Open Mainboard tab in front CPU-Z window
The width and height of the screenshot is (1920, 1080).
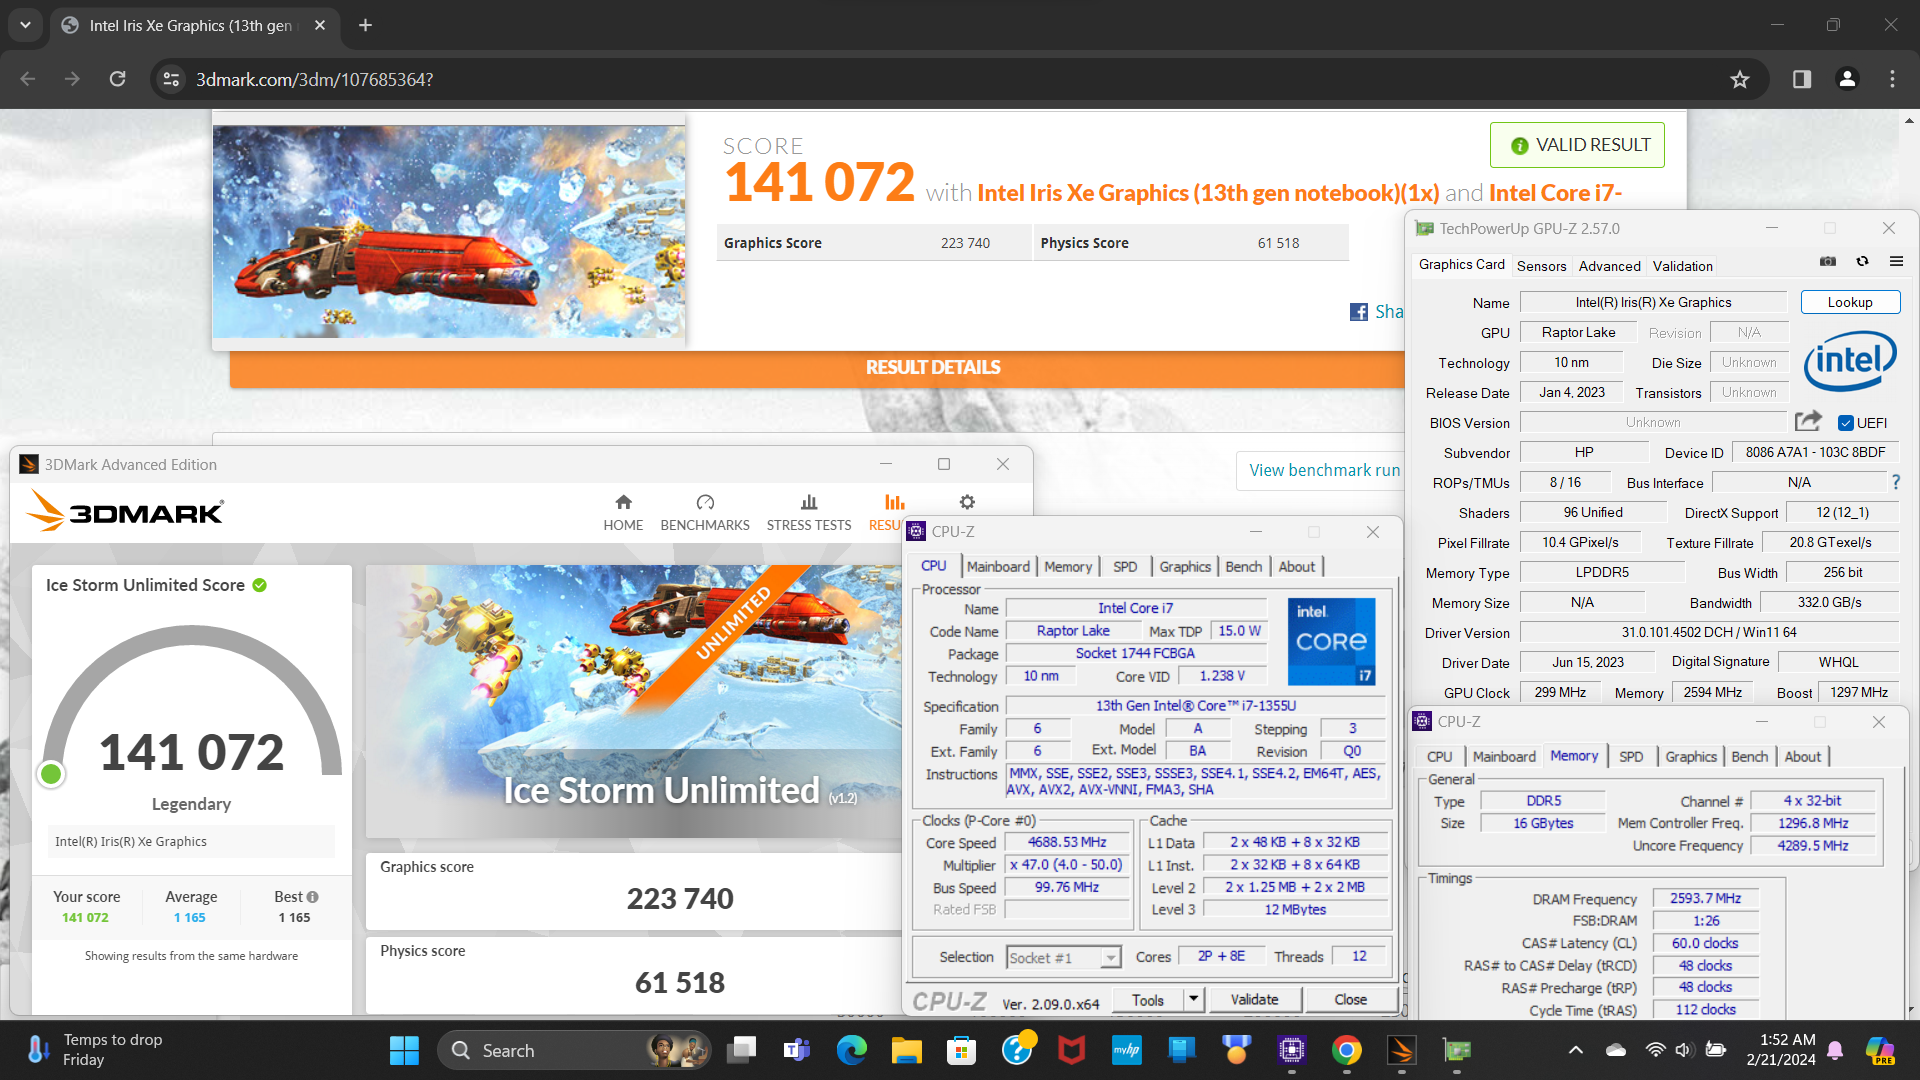pos(998,567)
